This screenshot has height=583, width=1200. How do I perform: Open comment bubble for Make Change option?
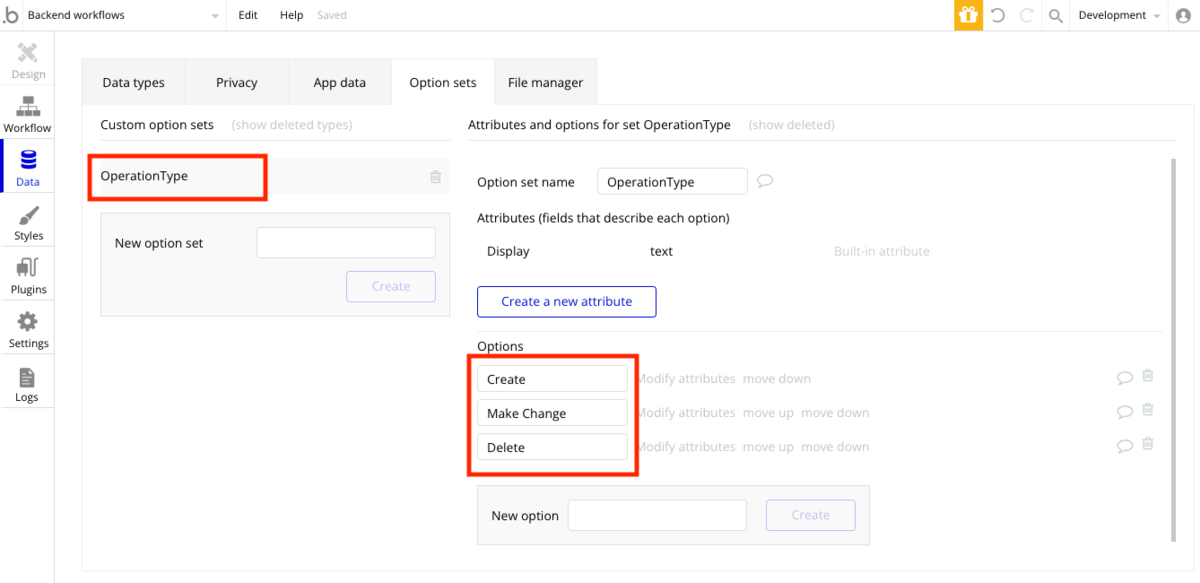1125,411
